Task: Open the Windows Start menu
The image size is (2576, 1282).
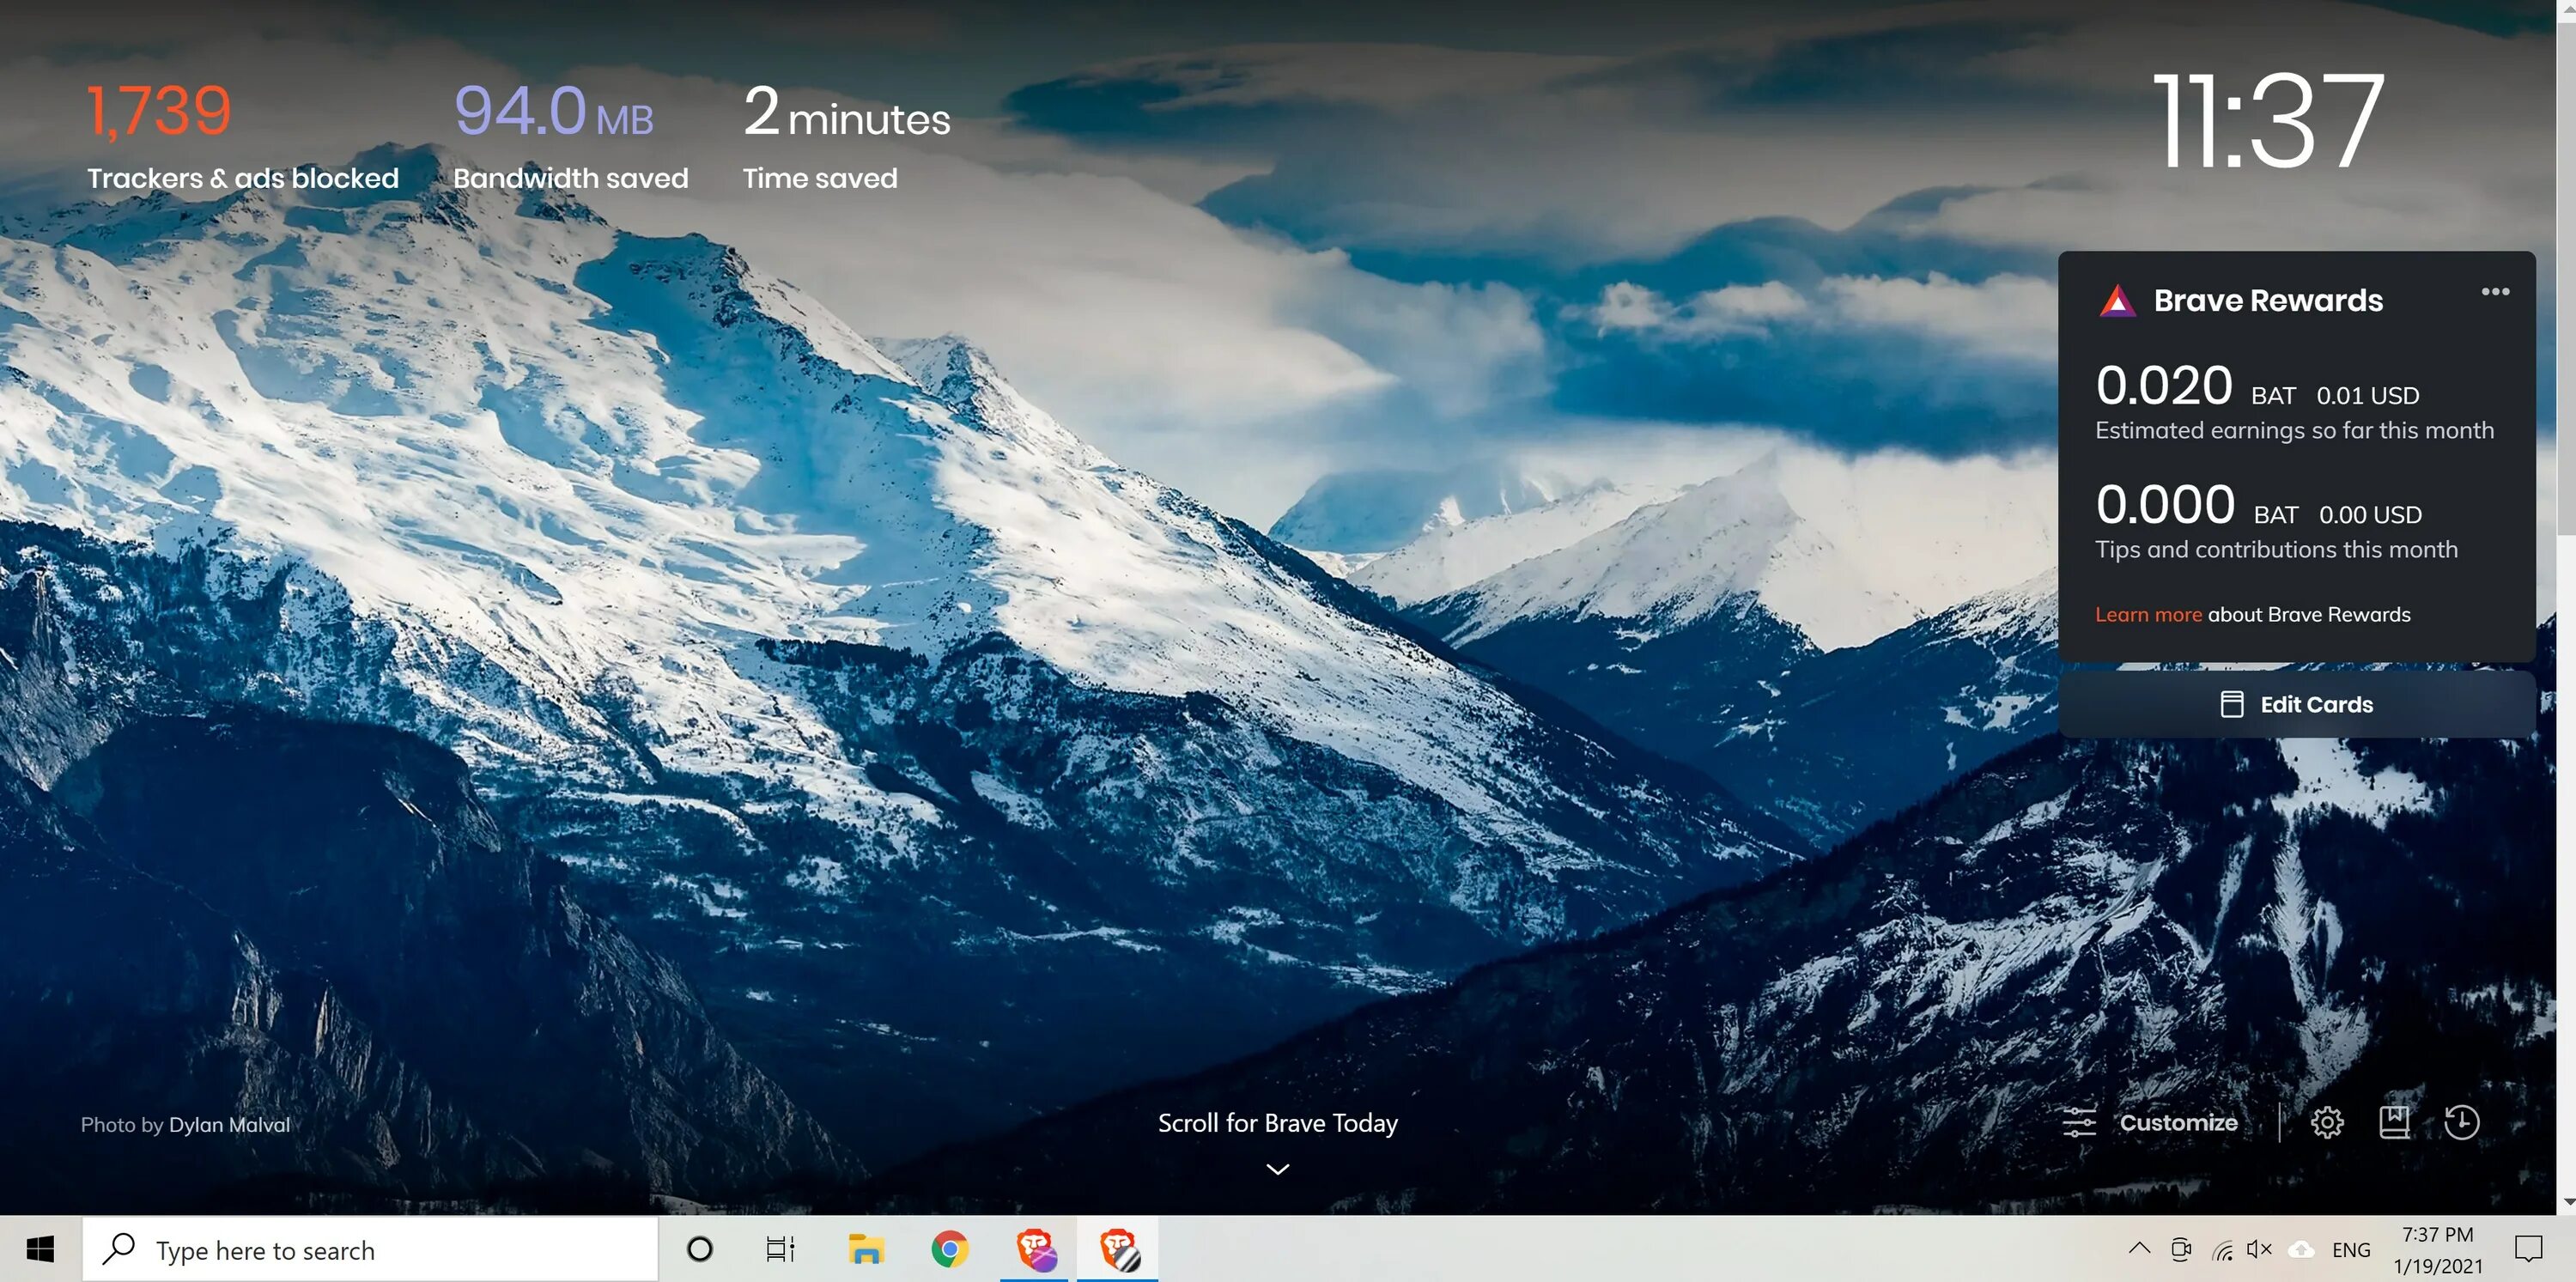Action: tap(40, 1249)
